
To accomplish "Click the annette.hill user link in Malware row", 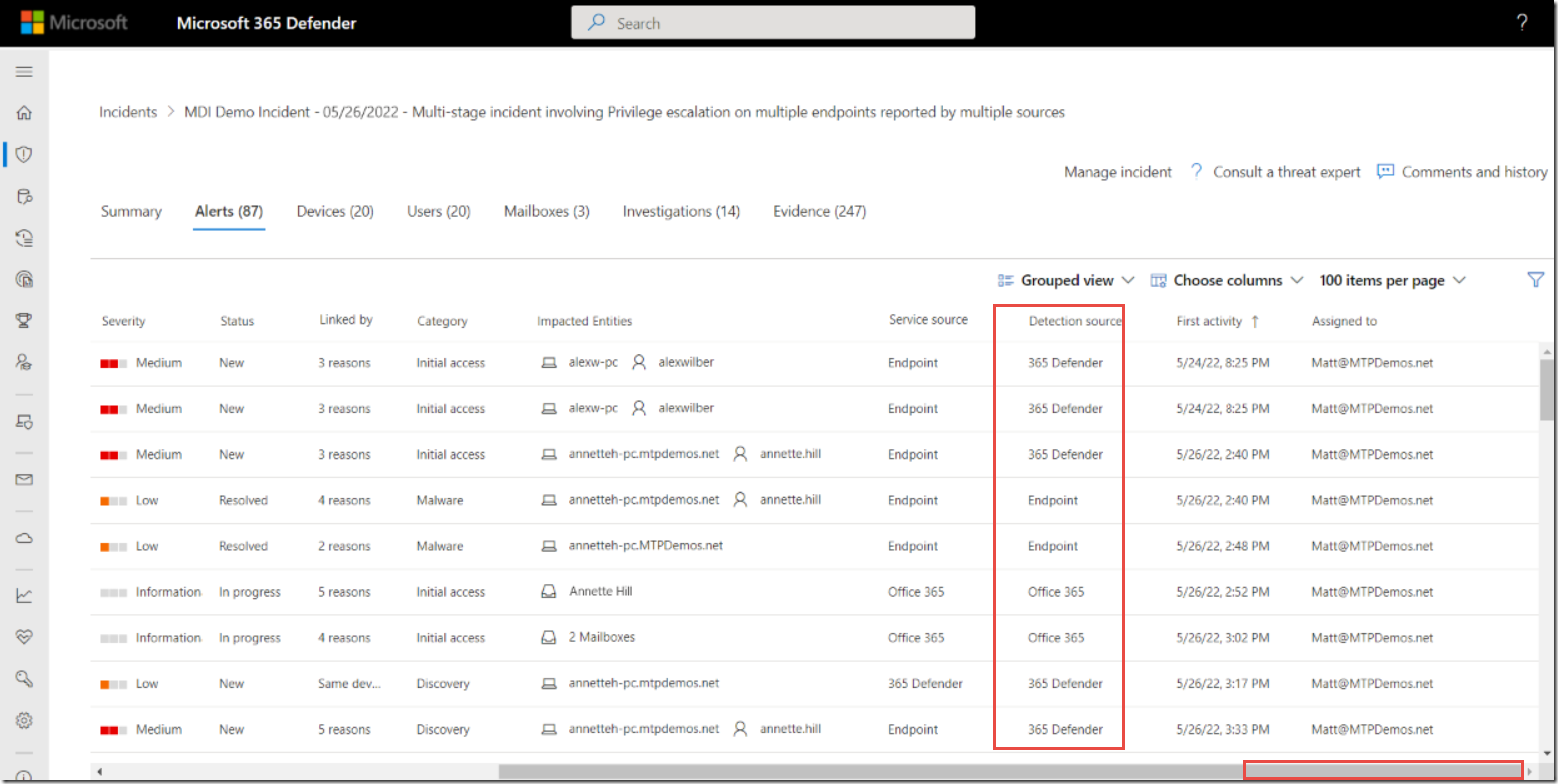I will click(x=790, y=500).
